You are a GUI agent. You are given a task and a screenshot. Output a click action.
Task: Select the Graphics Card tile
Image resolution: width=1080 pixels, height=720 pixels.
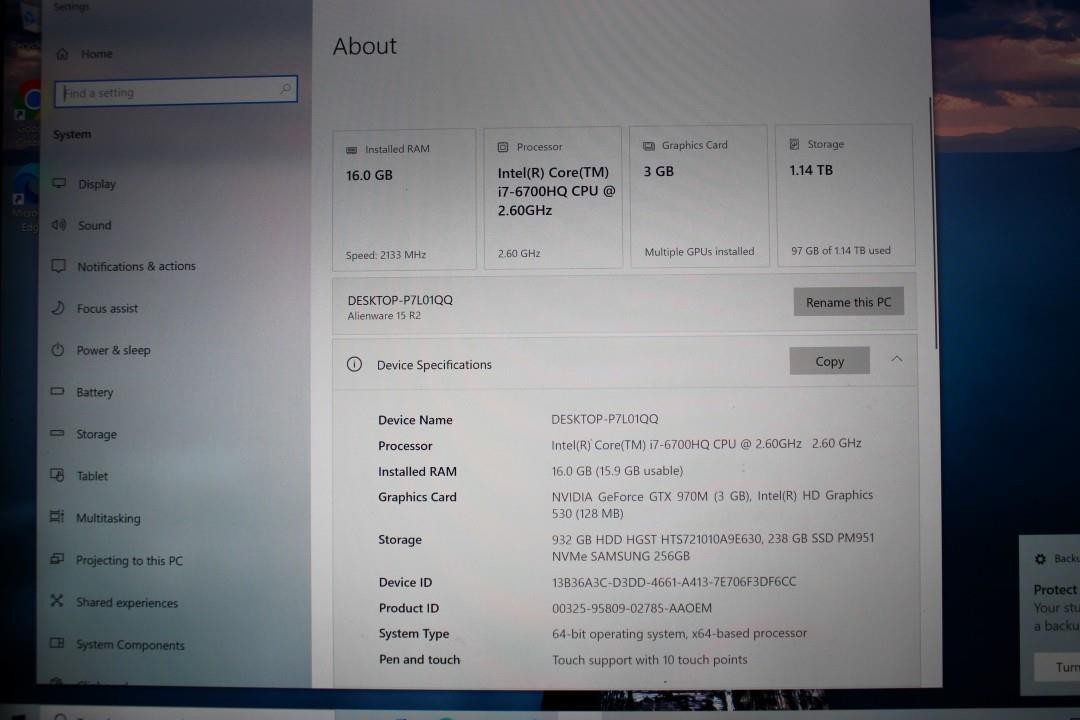click(699, 196)
